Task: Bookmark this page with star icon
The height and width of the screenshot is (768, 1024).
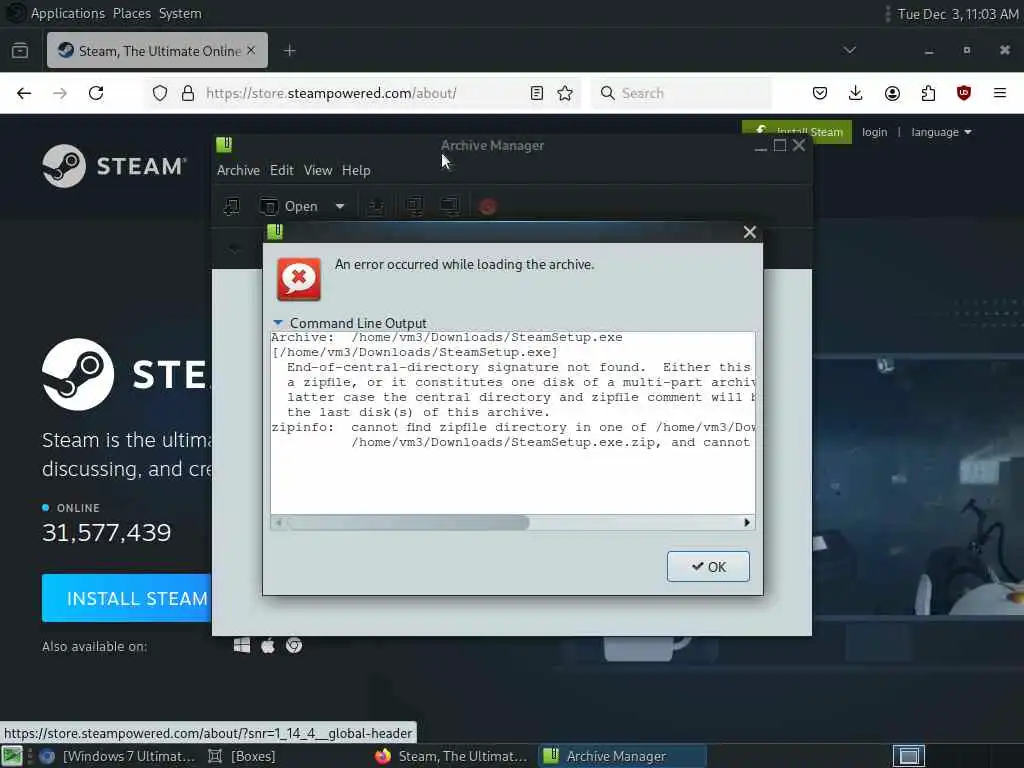Action: [565, 93]
